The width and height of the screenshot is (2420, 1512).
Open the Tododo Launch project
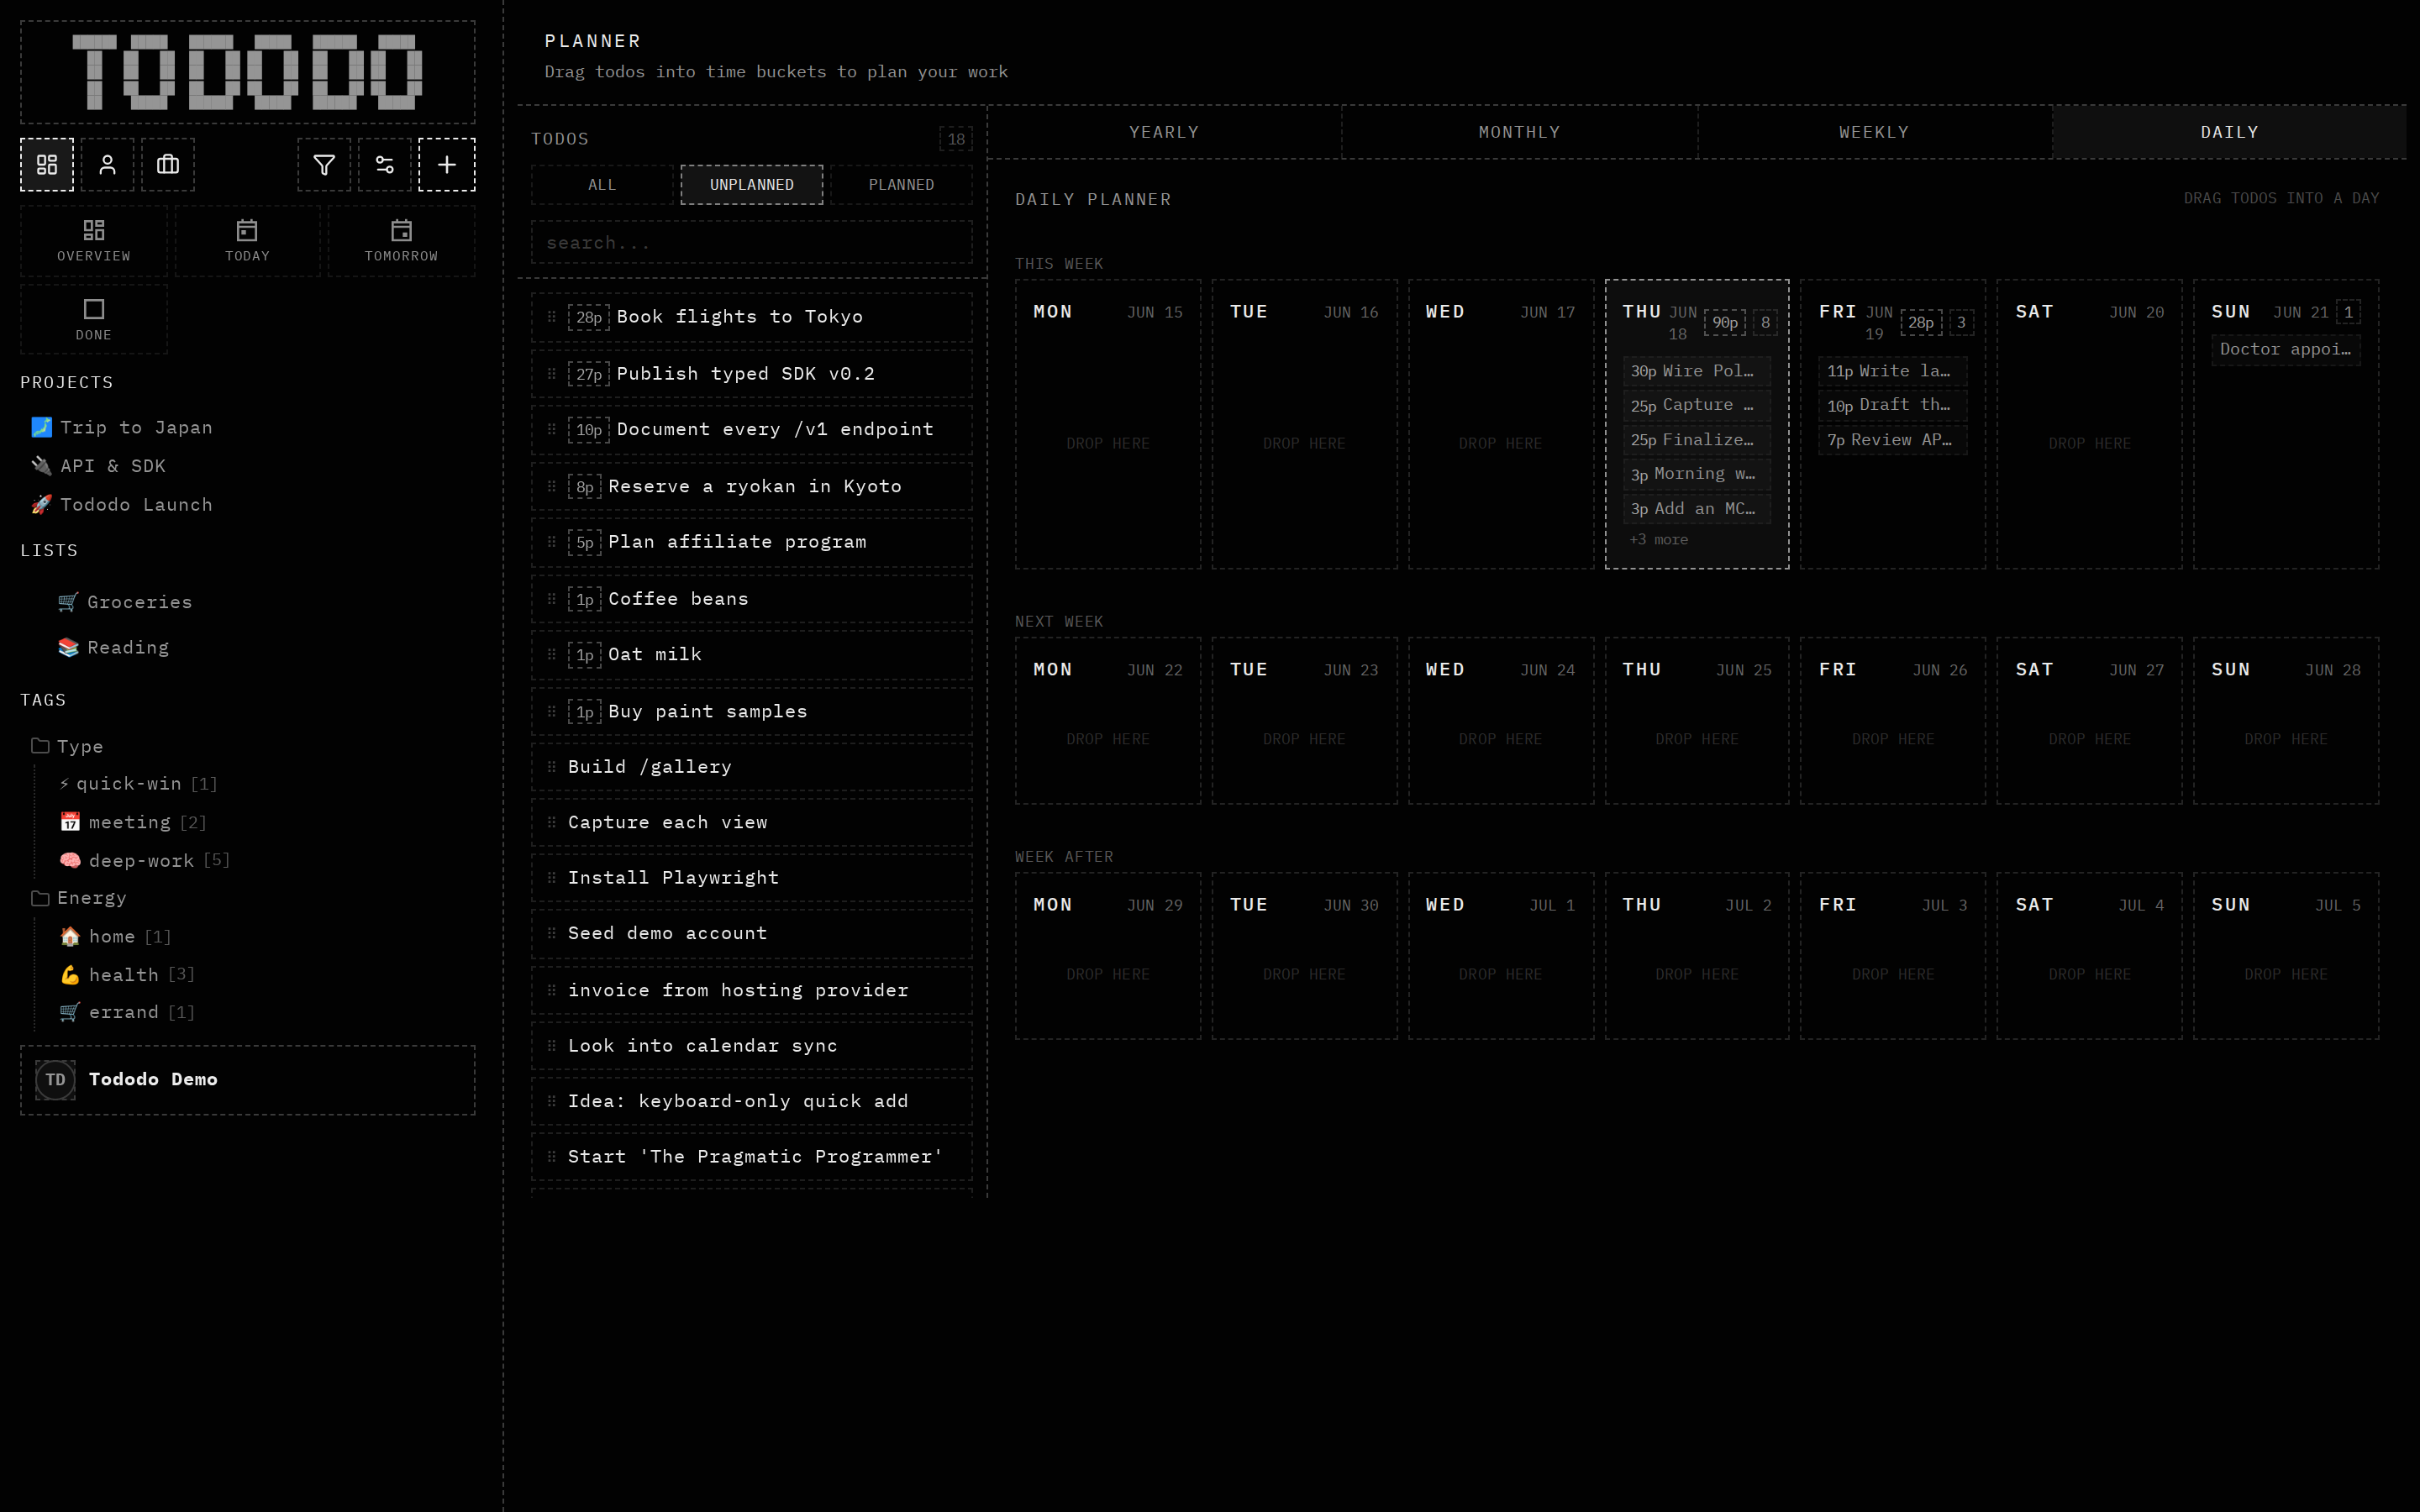pos(121,505)
